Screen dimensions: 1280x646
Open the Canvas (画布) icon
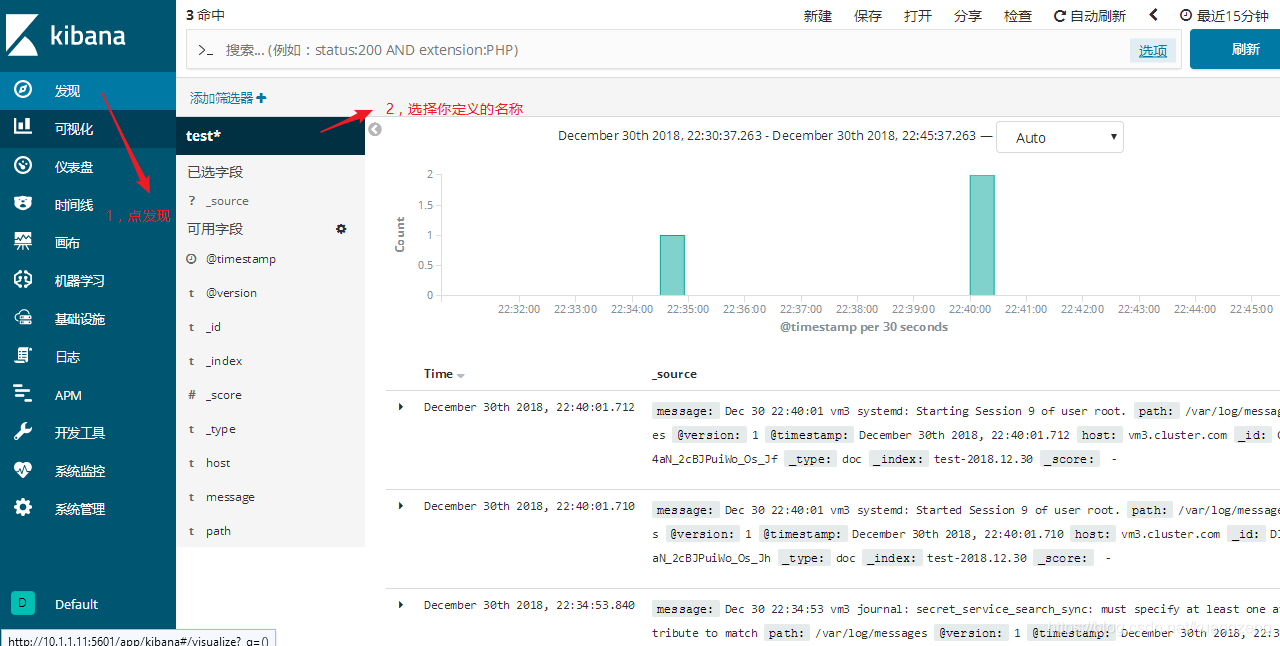pyautogui.click(x=23, y=242)
